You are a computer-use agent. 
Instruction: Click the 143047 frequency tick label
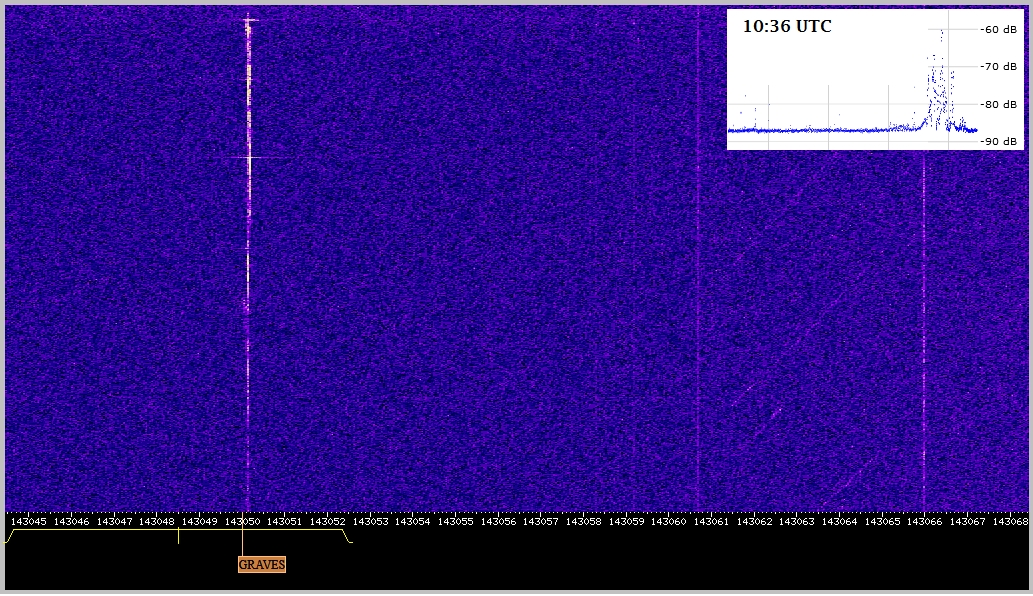click(x=114, y=522)
